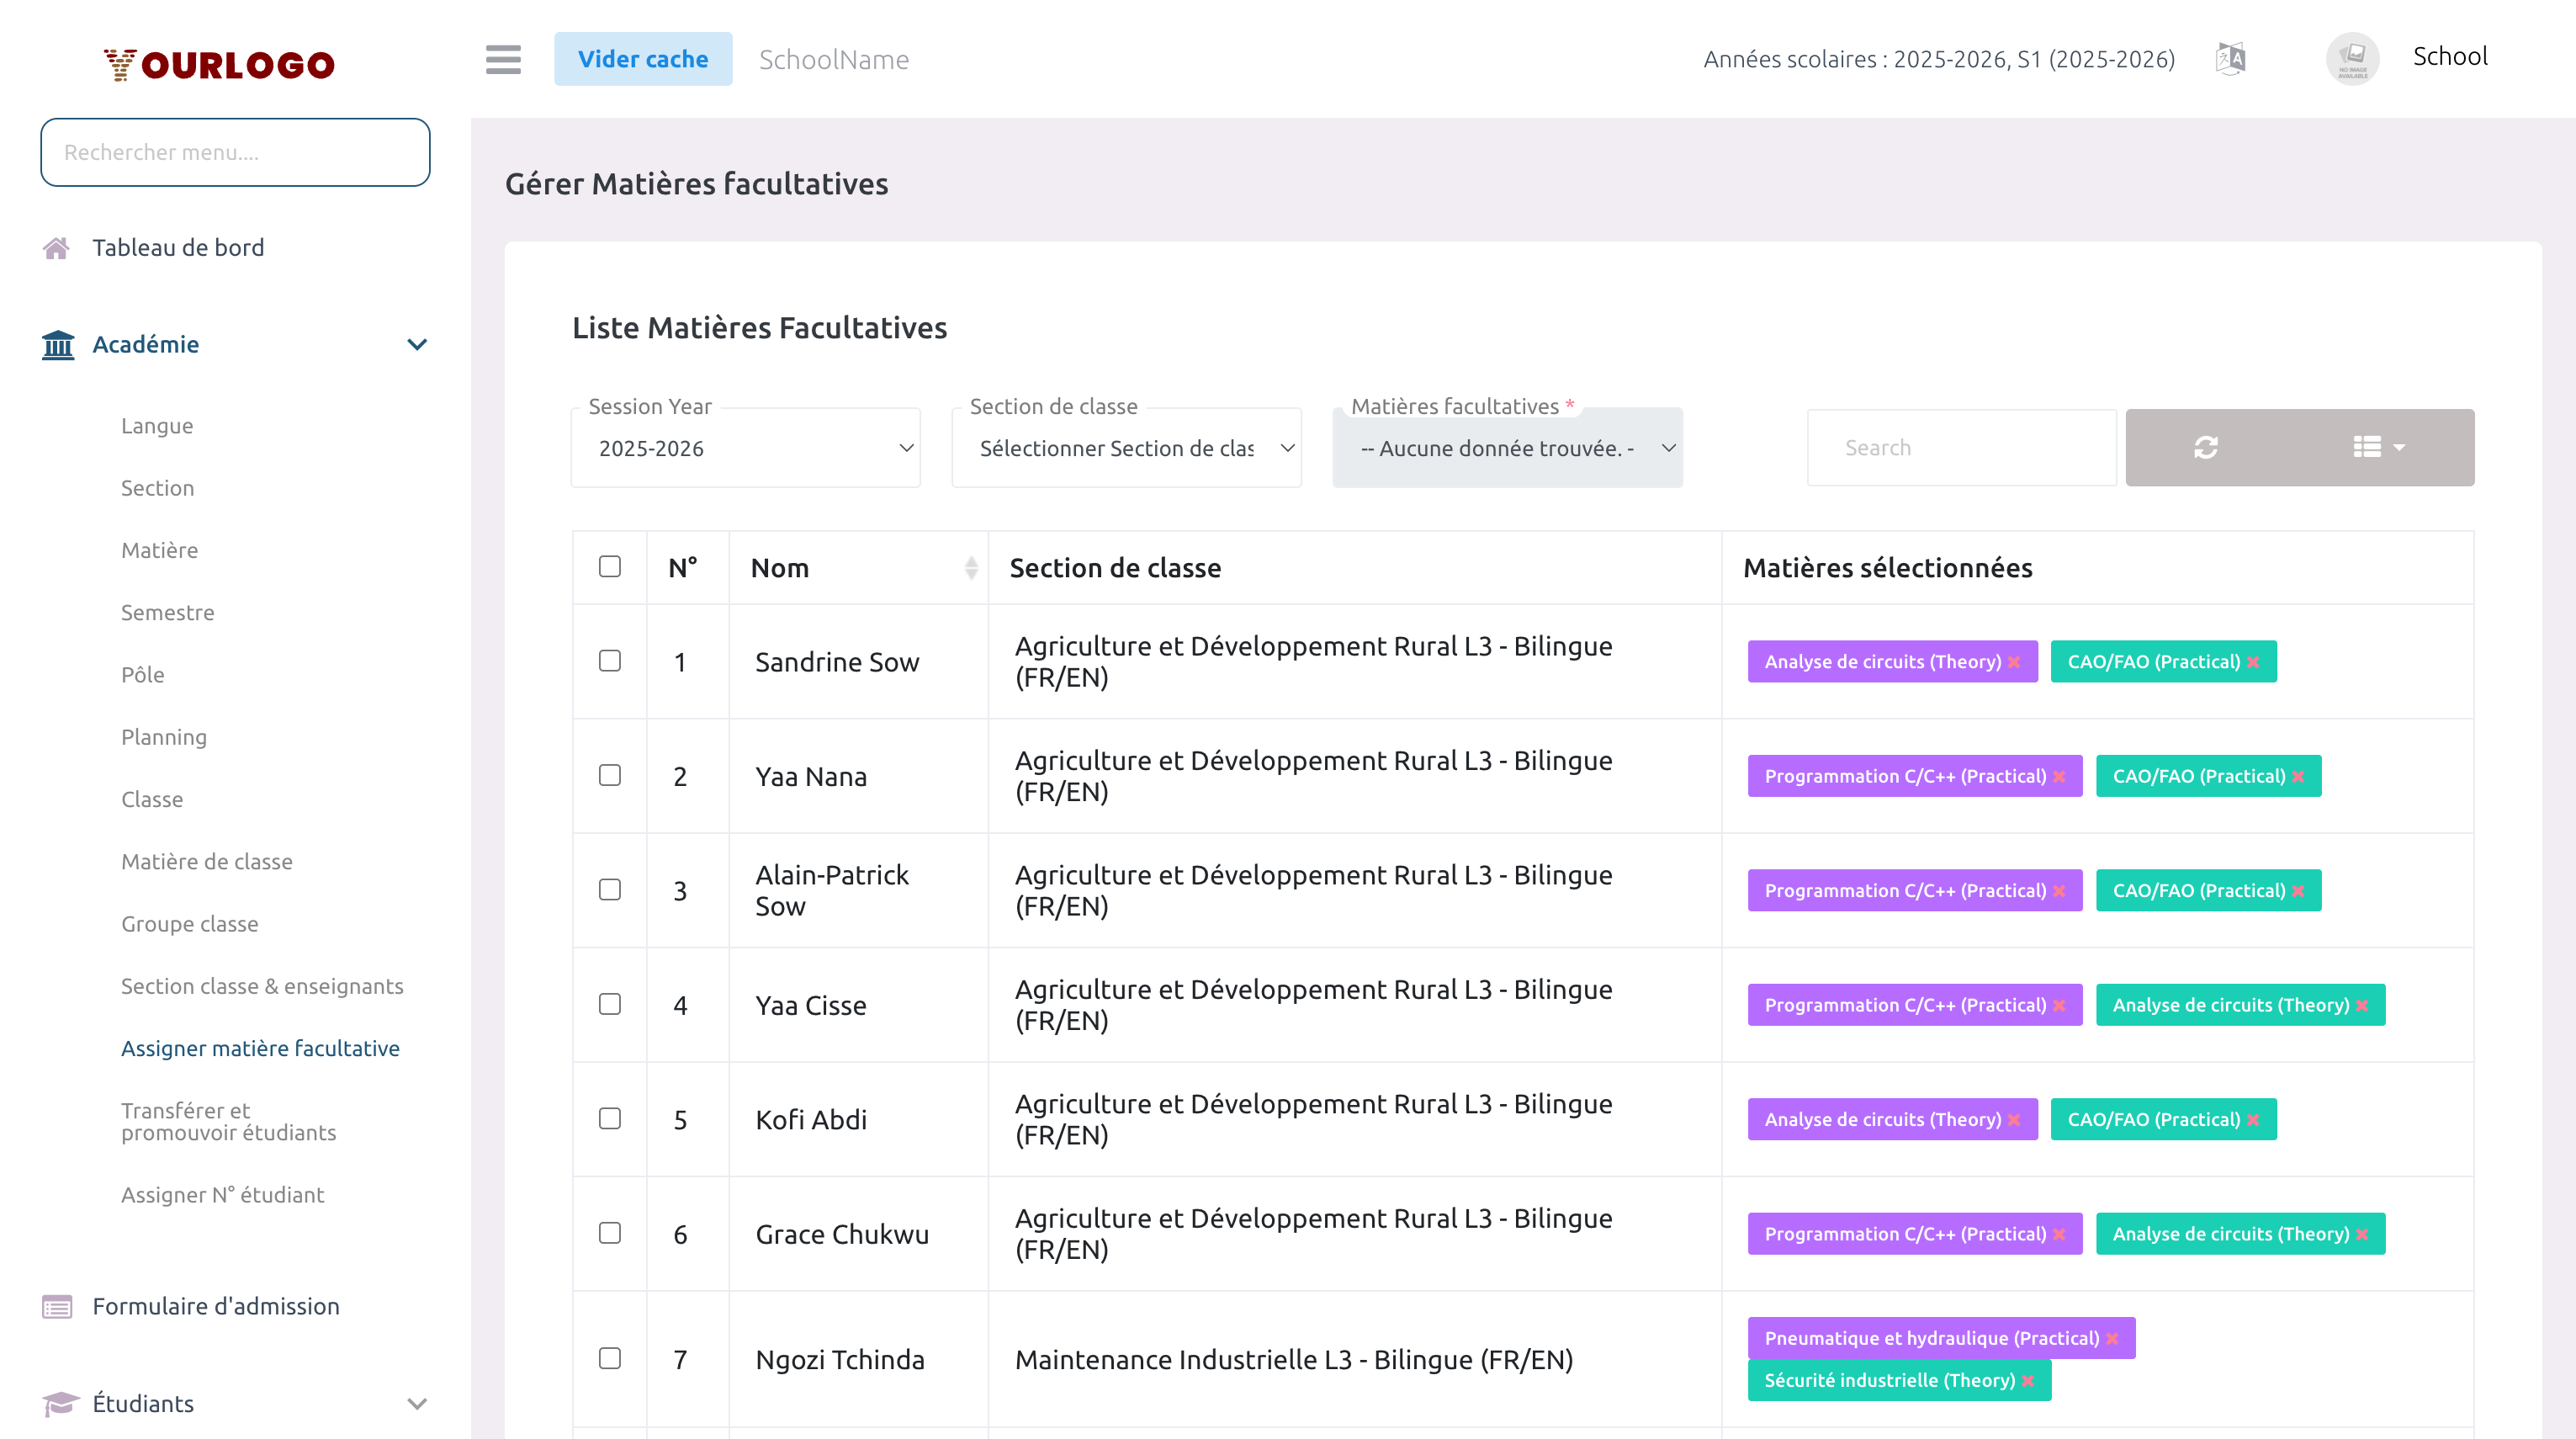2576x1439 pixels.
Task: Click the language translation icon
Action: [2231, 59]
